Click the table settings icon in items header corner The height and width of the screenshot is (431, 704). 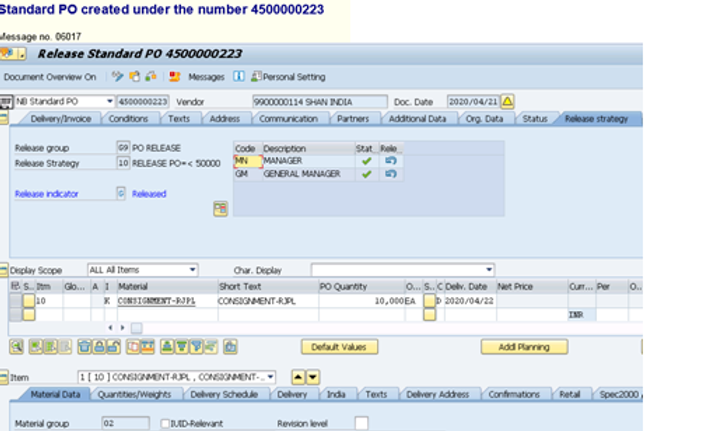pyautogui.click(x=15, y=286)
